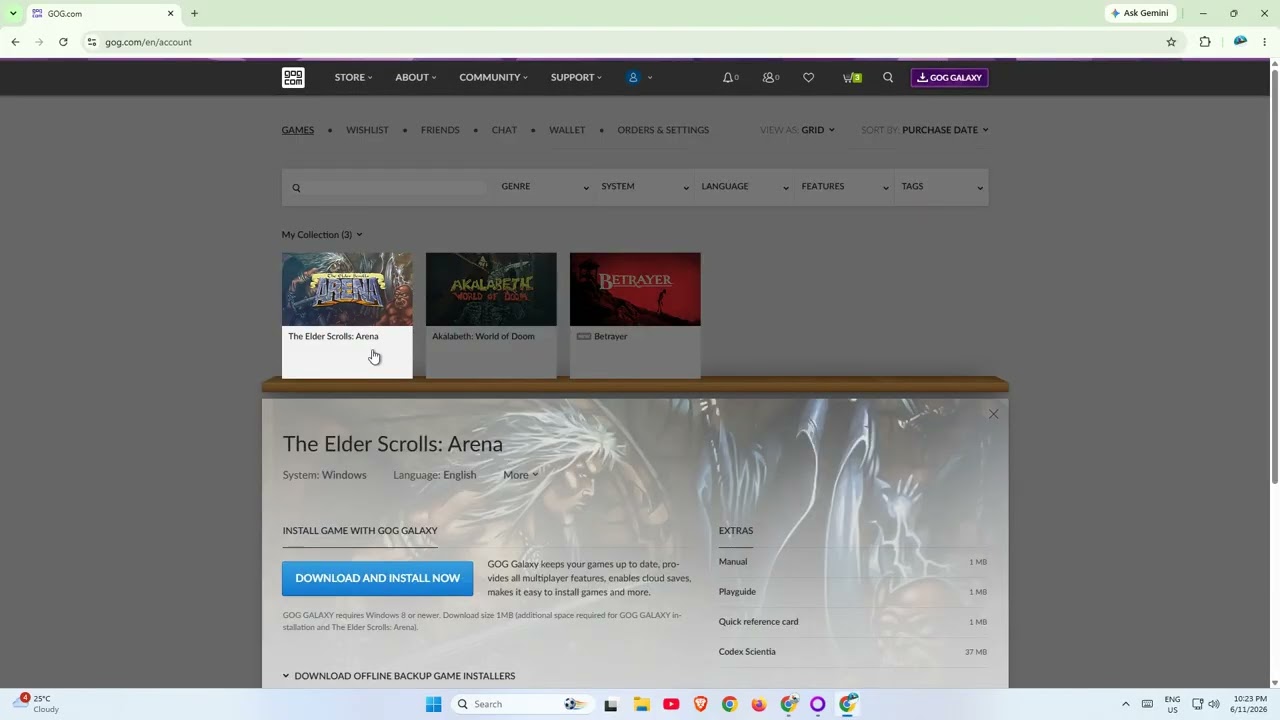Viewport: 1280px width, 720px height.
Task: Open the TAGS filter dropdown
Action: pos(942,187)
